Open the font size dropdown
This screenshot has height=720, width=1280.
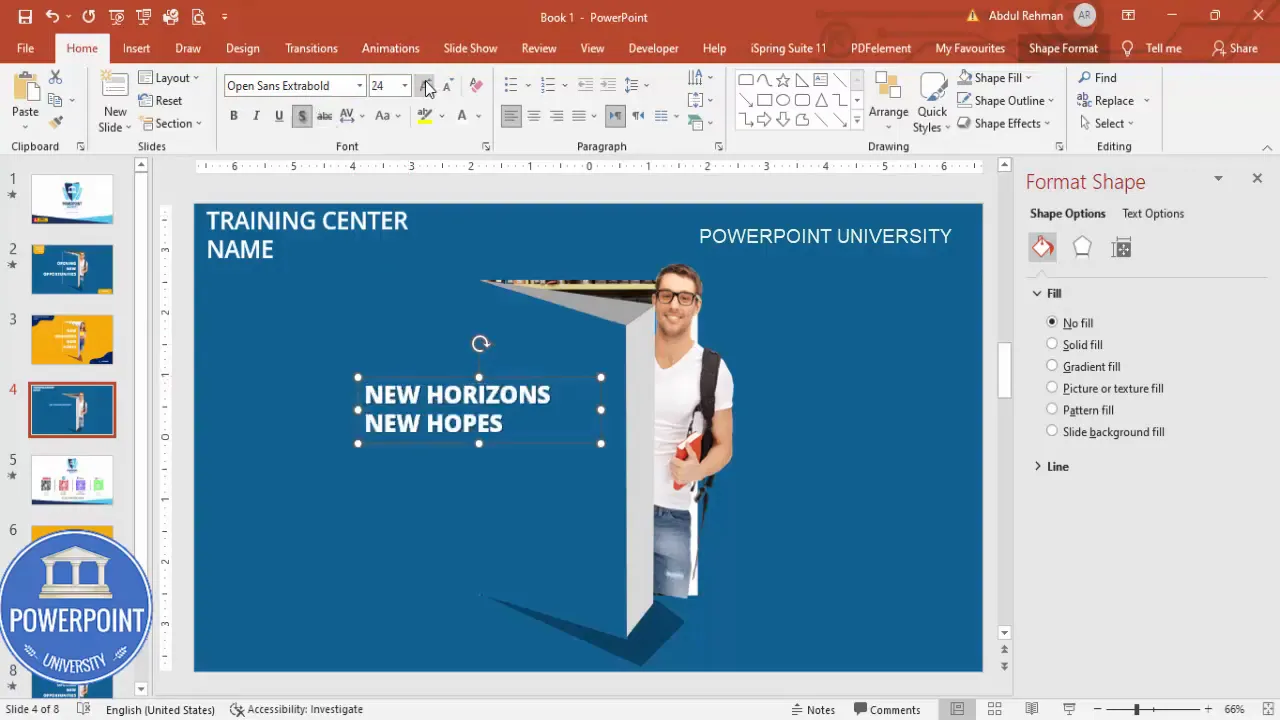pos(405,86)
